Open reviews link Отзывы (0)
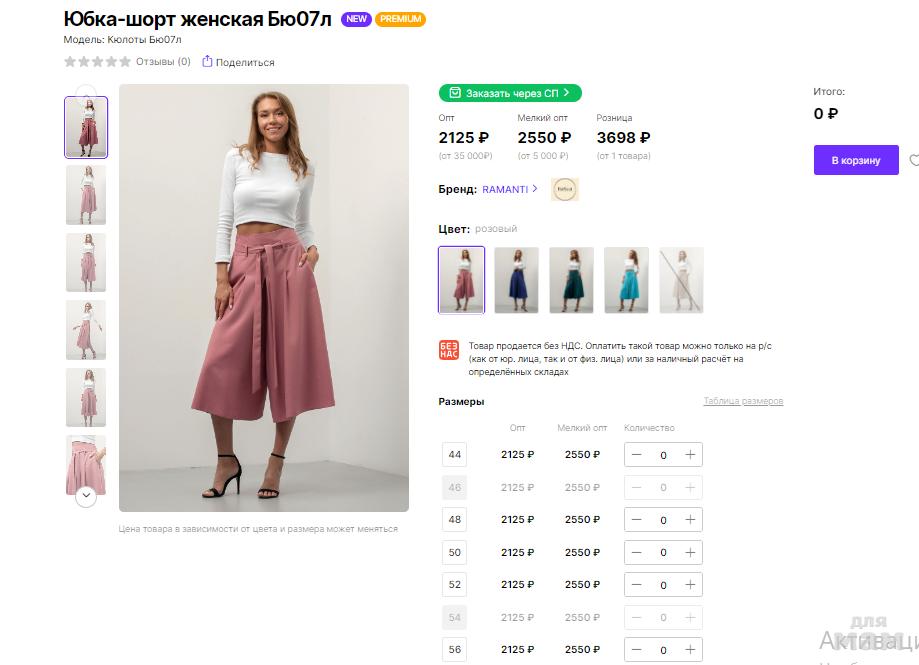This screenshot has width=919, height=665. click(163, 62)
